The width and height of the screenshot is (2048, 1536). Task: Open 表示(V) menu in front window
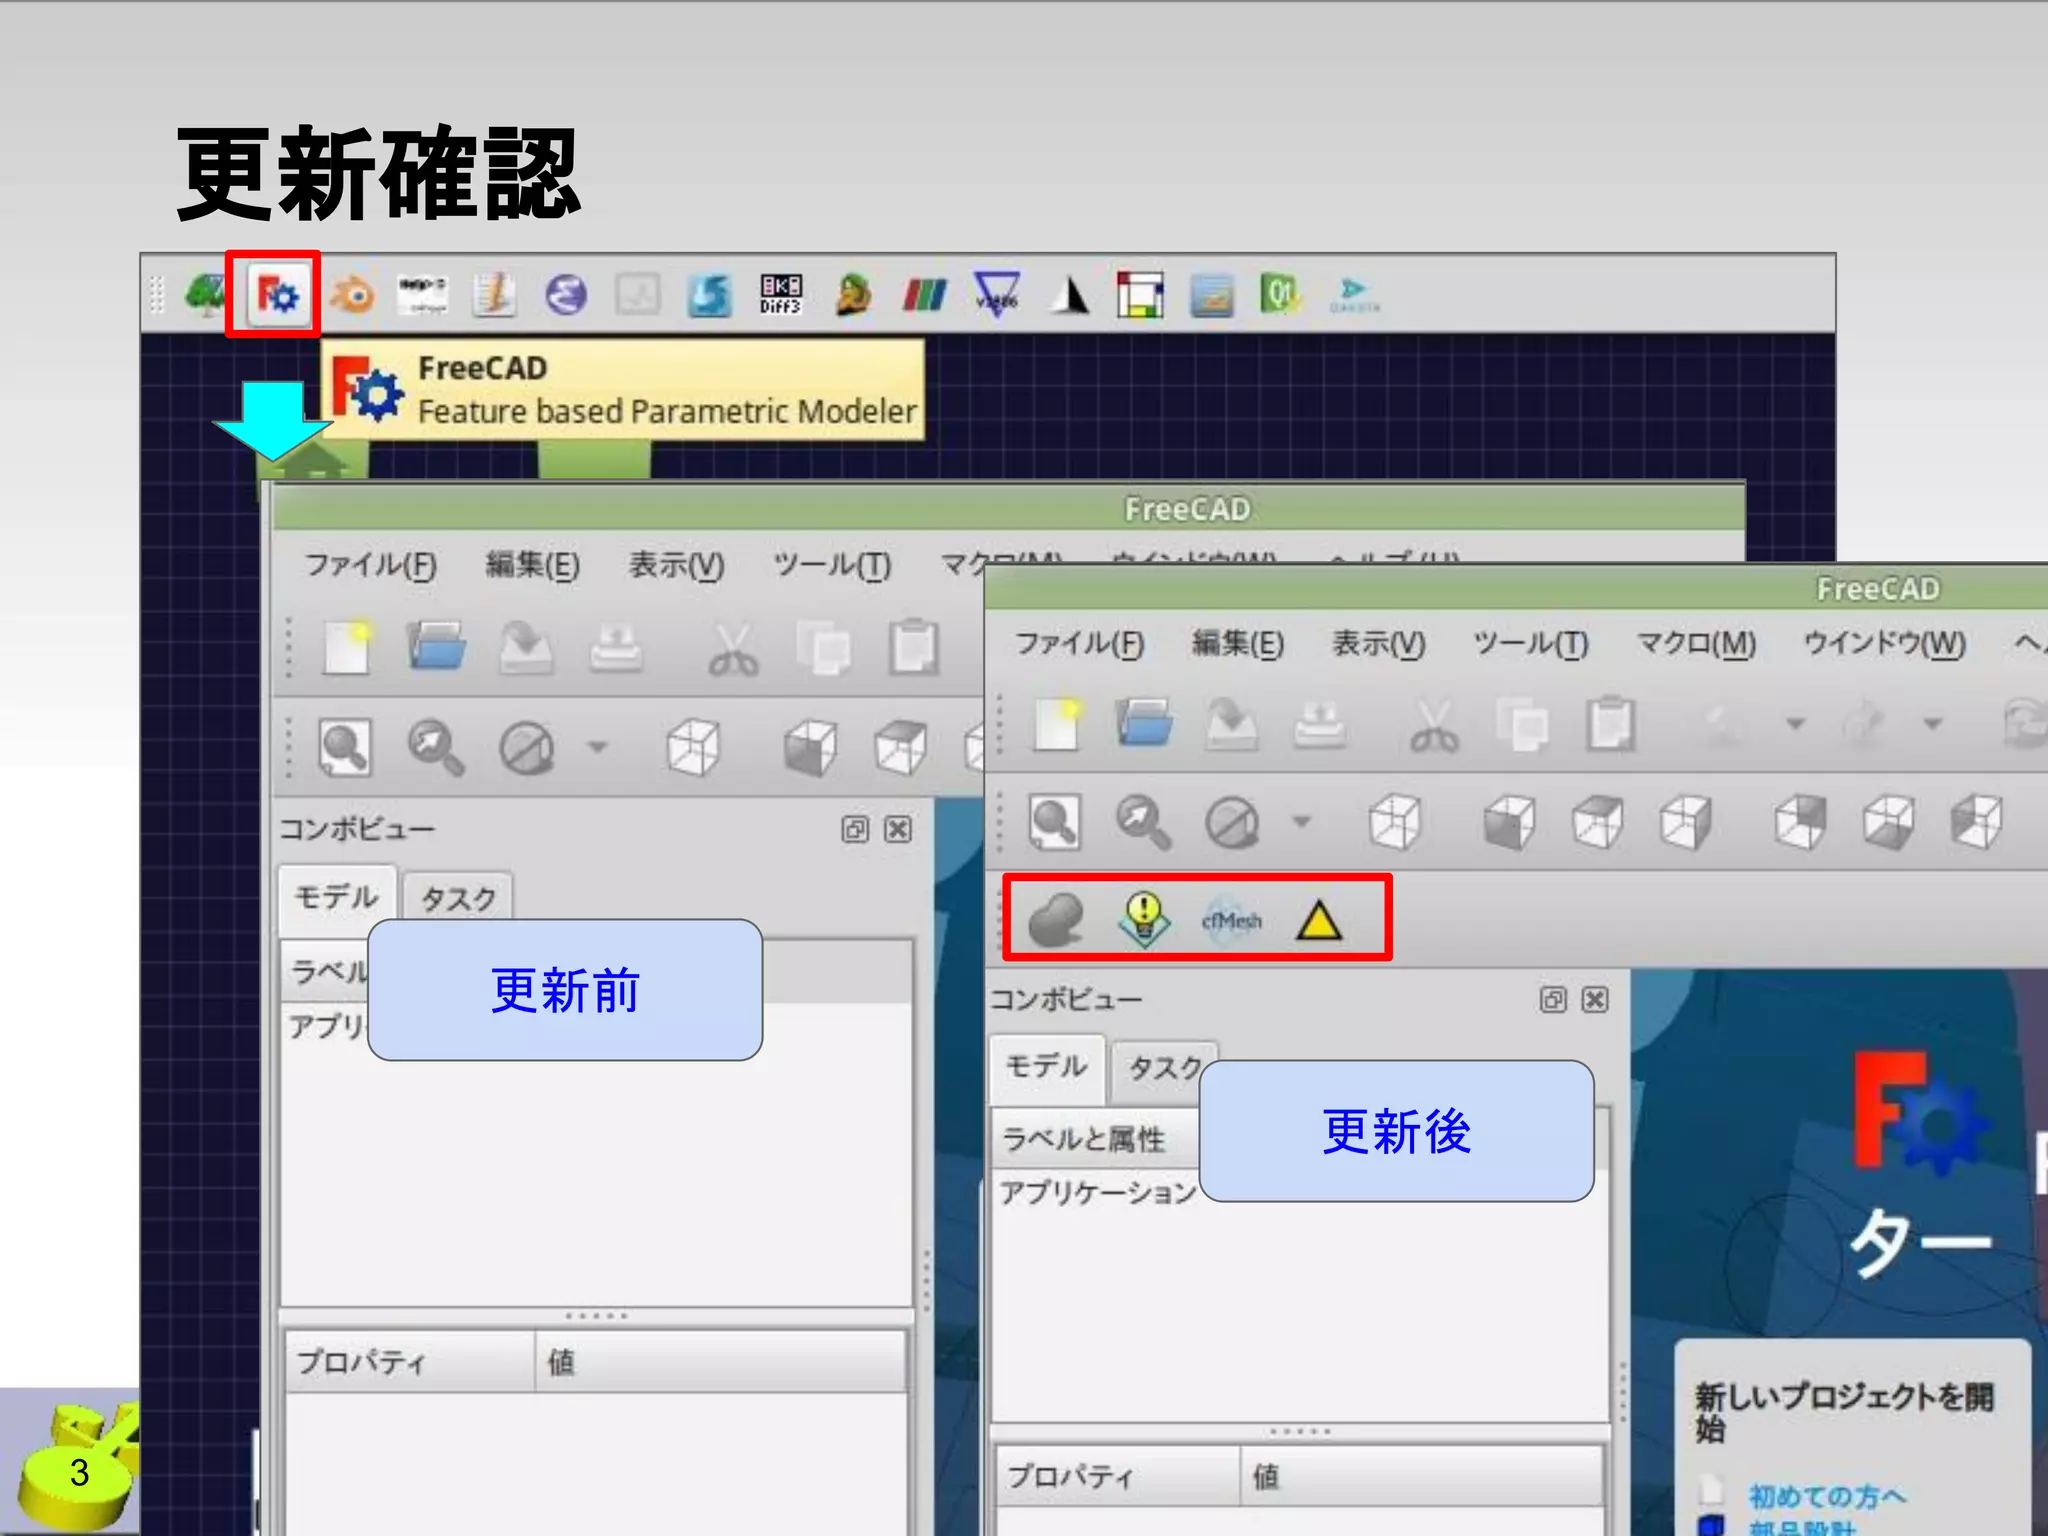pos(1378,643)
